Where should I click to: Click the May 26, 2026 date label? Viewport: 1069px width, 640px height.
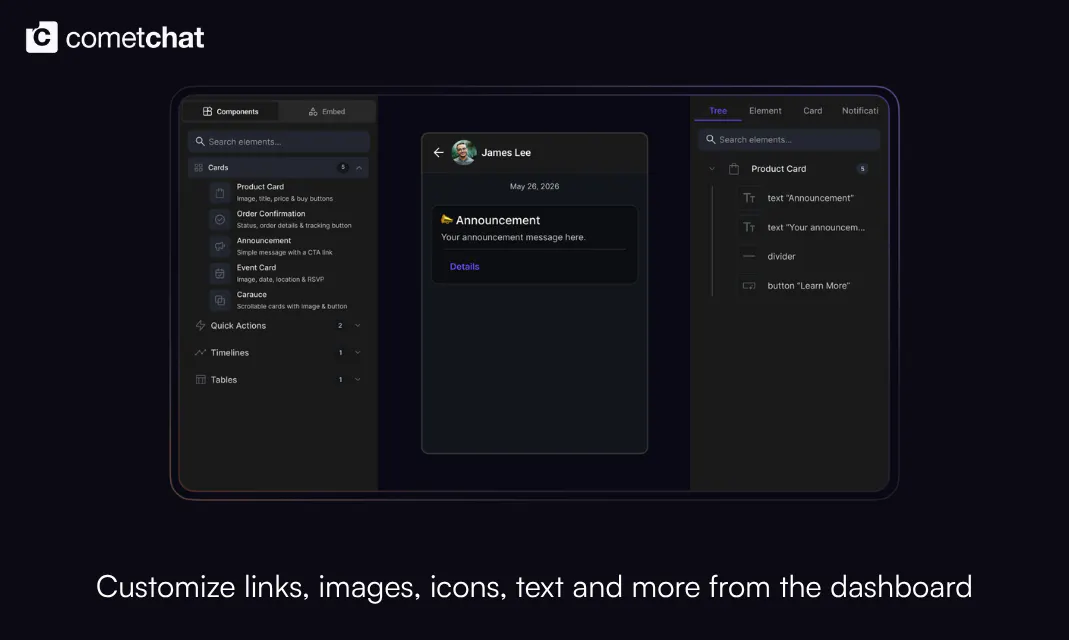534,186
